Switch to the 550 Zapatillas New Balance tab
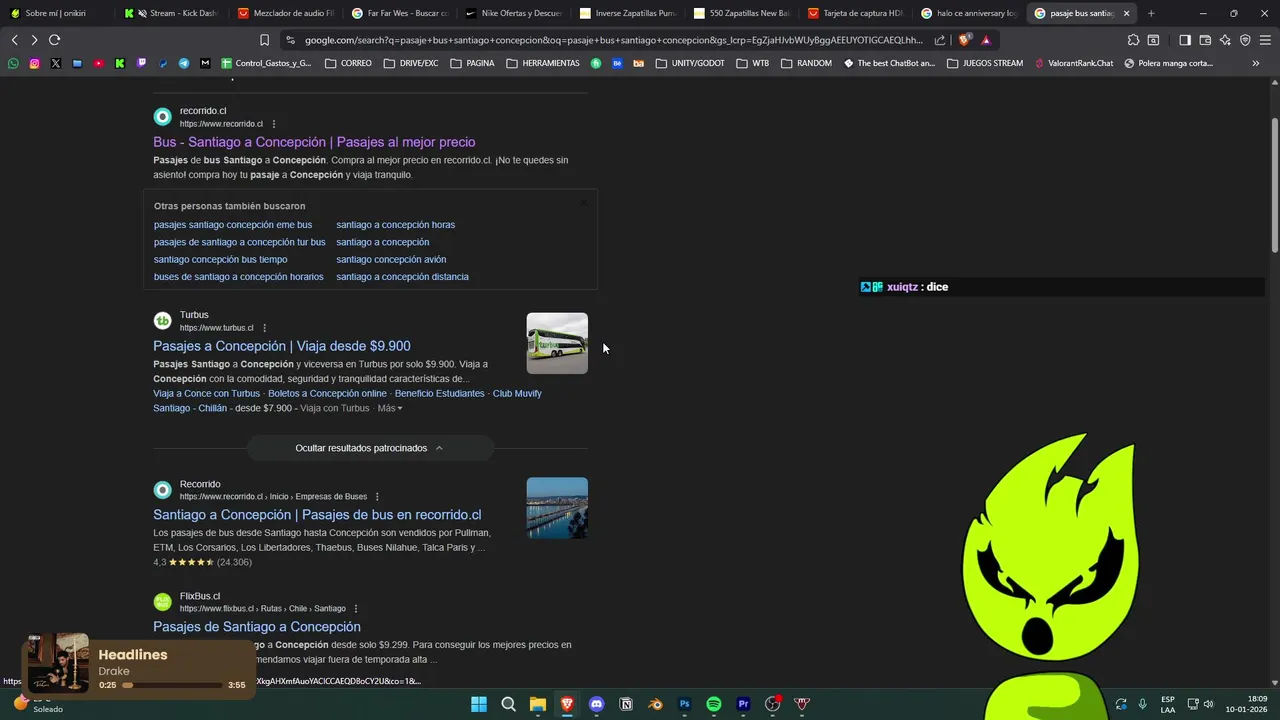The image size is (1280, 720). coord(742,13)
